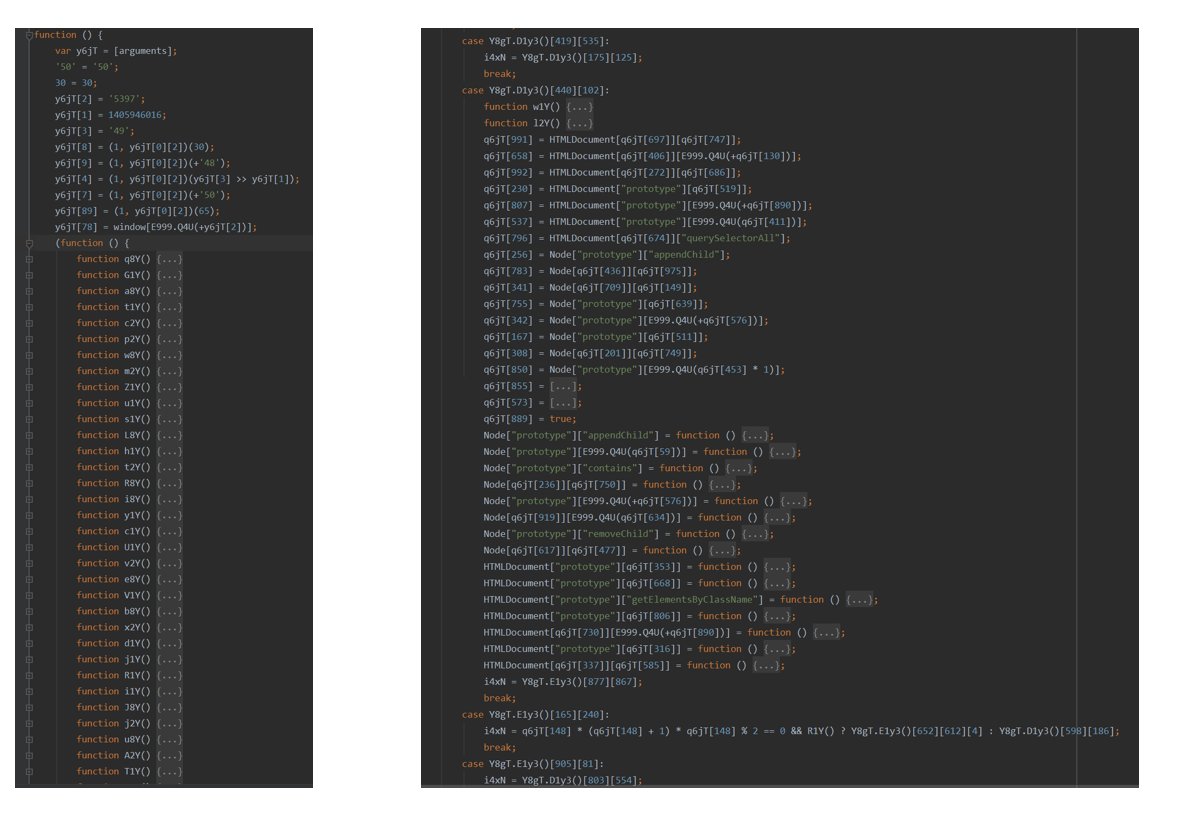The height and width of the screenshot is (814, 1196).
Task: Open folded {...} body of function j1Y
Action: (169, 660)
